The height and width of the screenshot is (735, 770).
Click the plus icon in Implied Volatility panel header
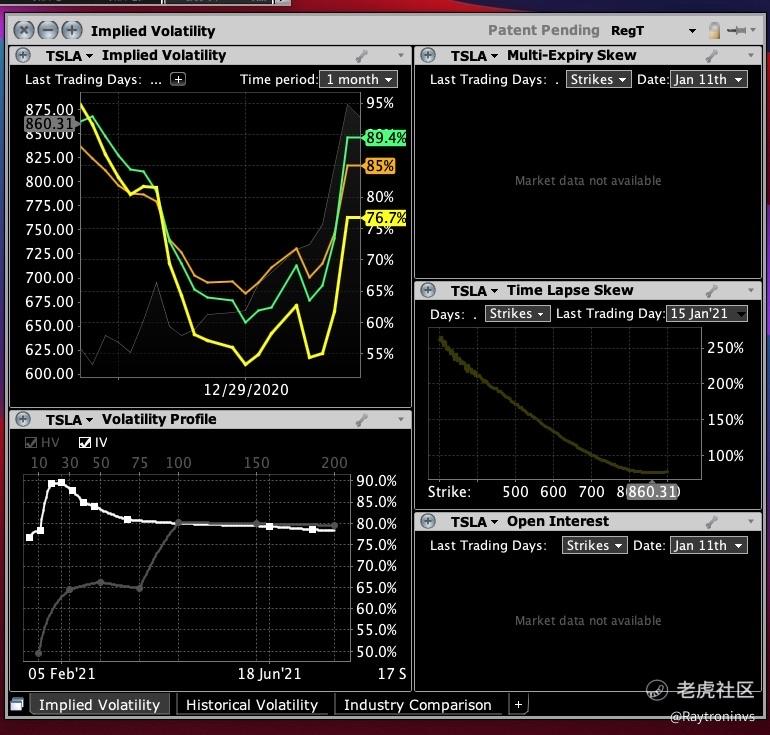[x=23, y=55]
